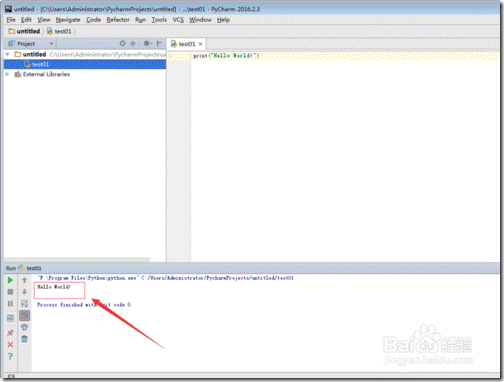Click the editor gutter beside line one
This screenshot has width=504, height=382.
click(179, 56)
